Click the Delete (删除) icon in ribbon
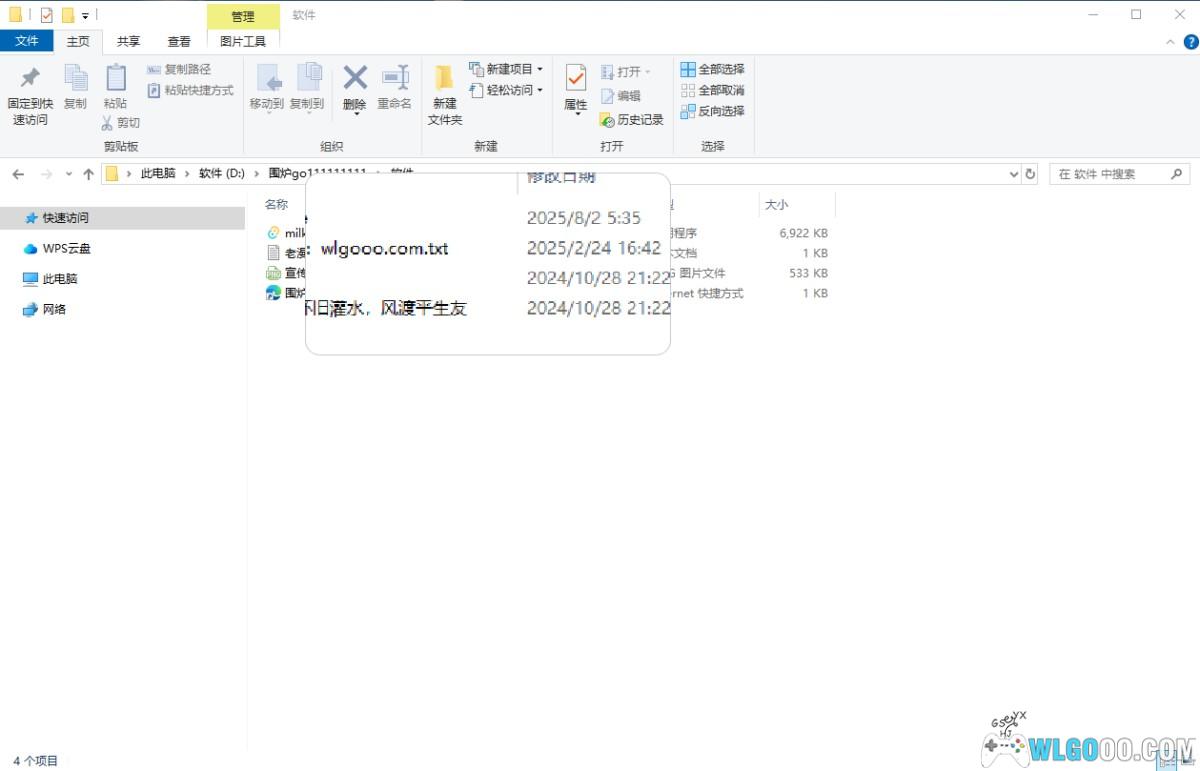Screen dimensions: 1200x771 354,79
